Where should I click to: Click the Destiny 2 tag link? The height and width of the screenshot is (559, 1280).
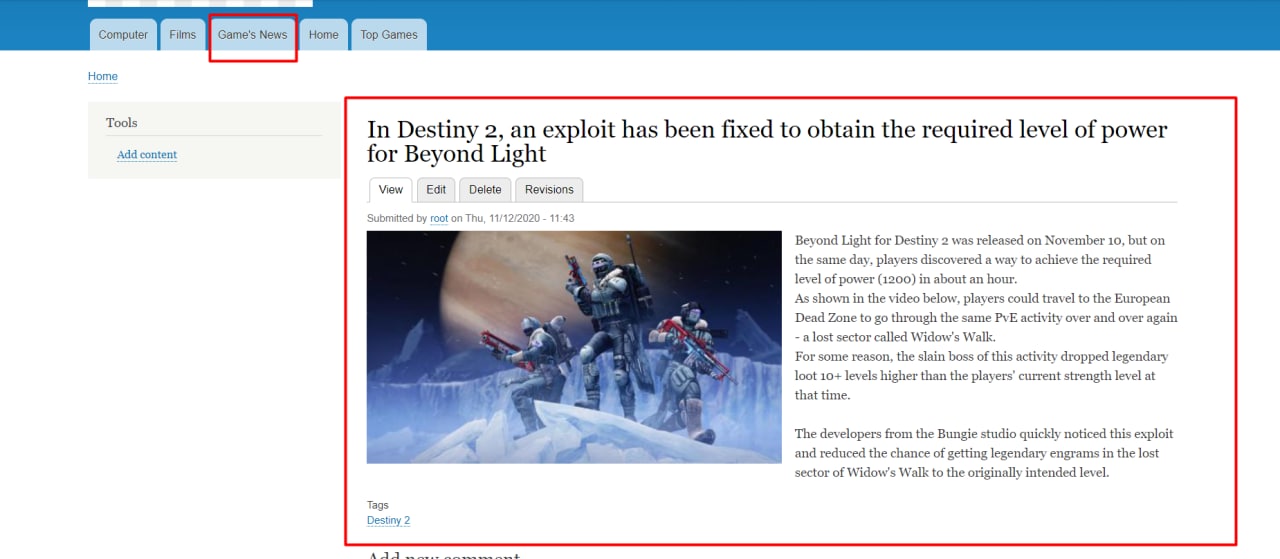(x=388, y=521)
